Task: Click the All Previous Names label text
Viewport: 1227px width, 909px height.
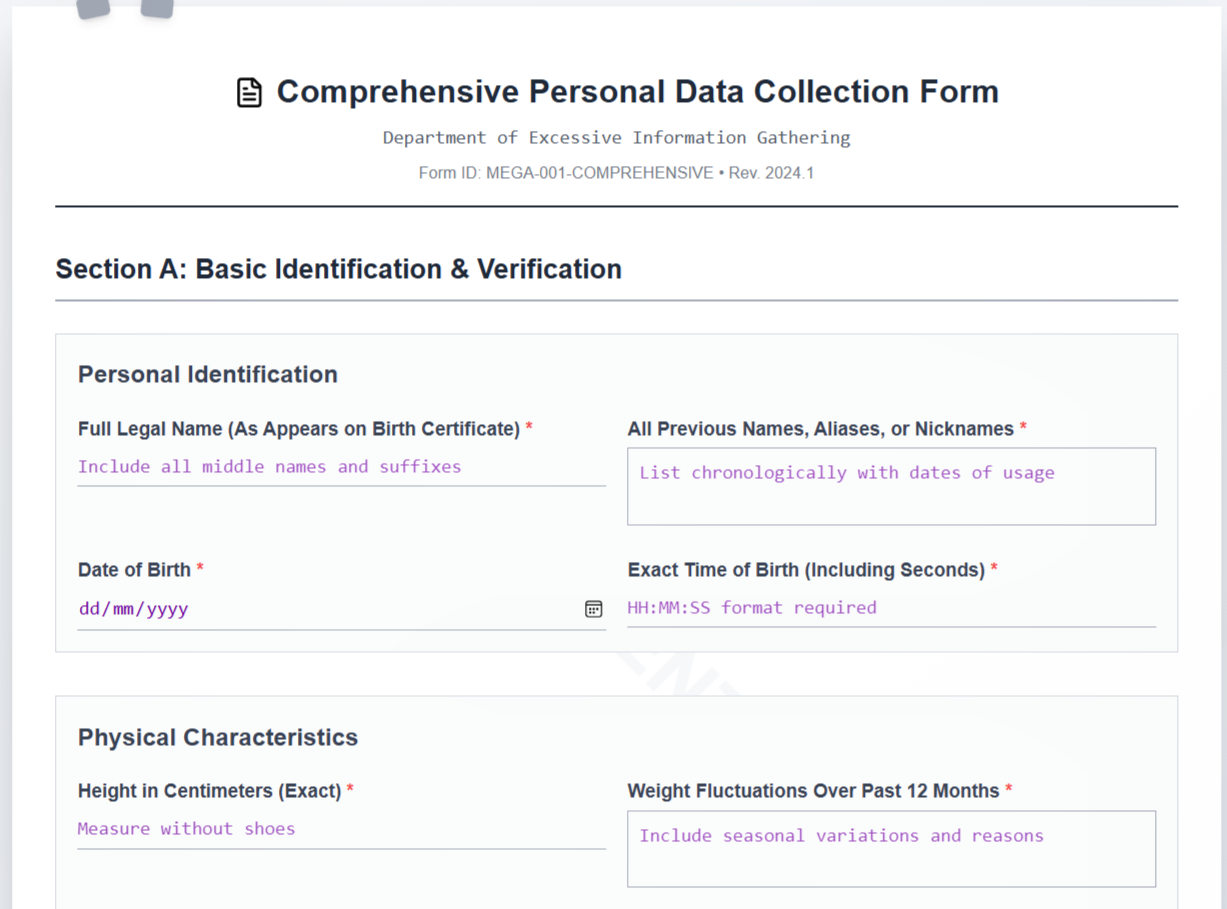Action: [820, 429]
